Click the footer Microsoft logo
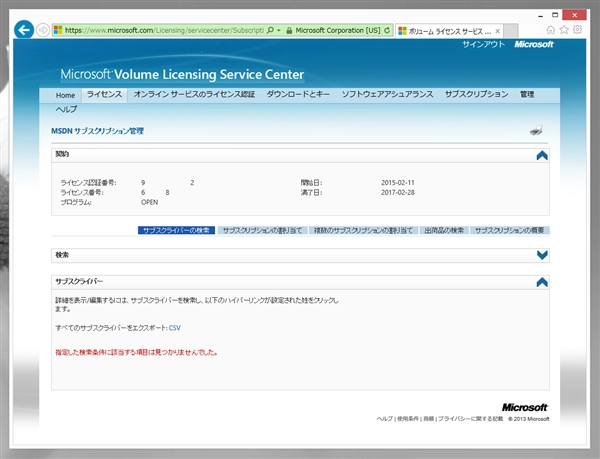This screenshot has height=459, width=600. 525,407
